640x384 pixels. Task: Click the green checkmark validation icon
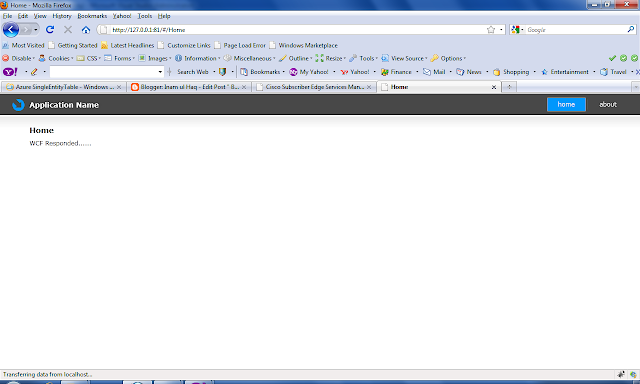point(612,58)
